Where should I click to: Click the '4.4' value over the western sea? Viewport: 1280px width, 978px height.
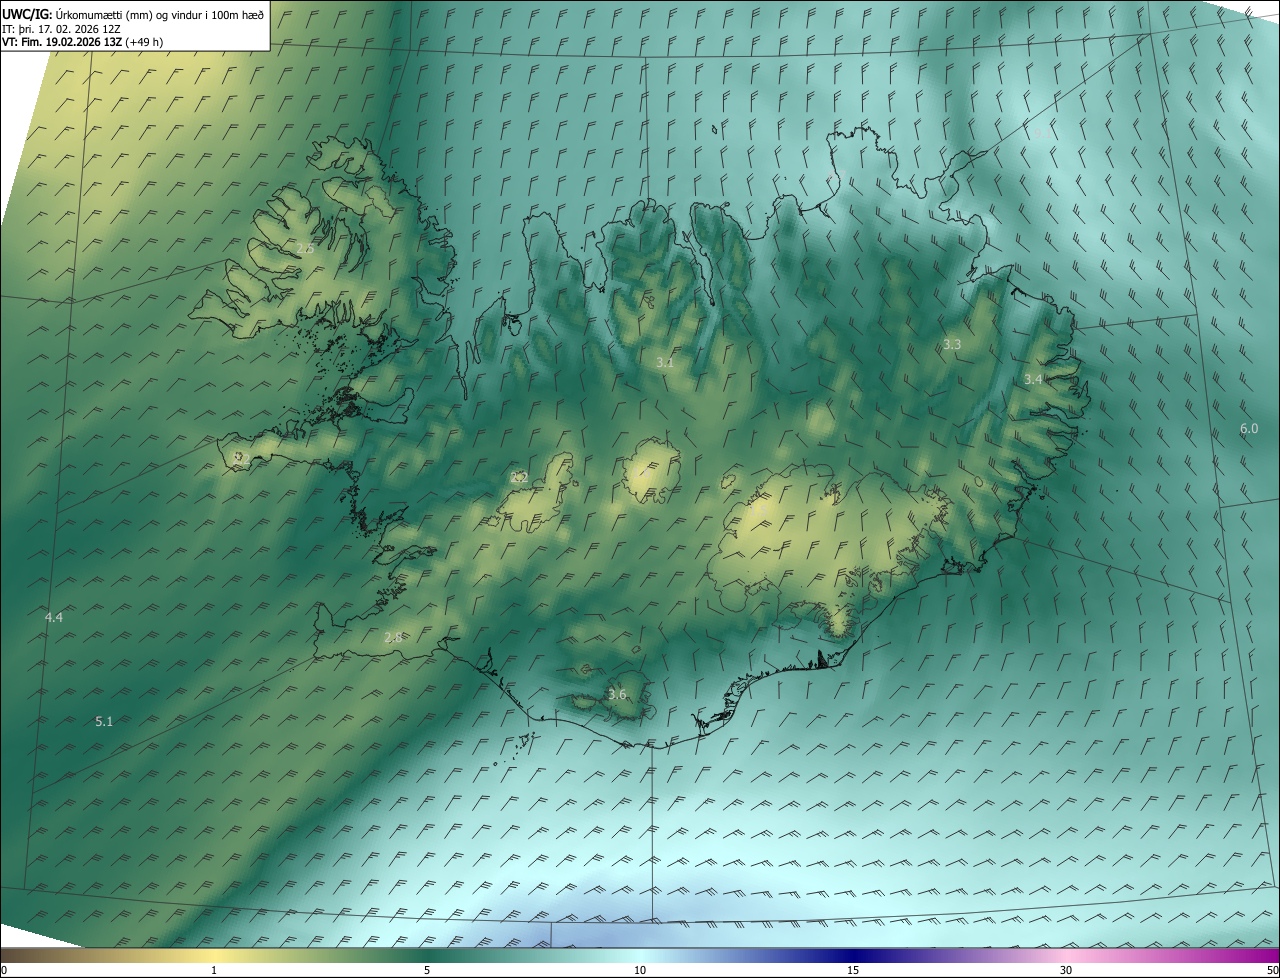[x=54, y=617]
